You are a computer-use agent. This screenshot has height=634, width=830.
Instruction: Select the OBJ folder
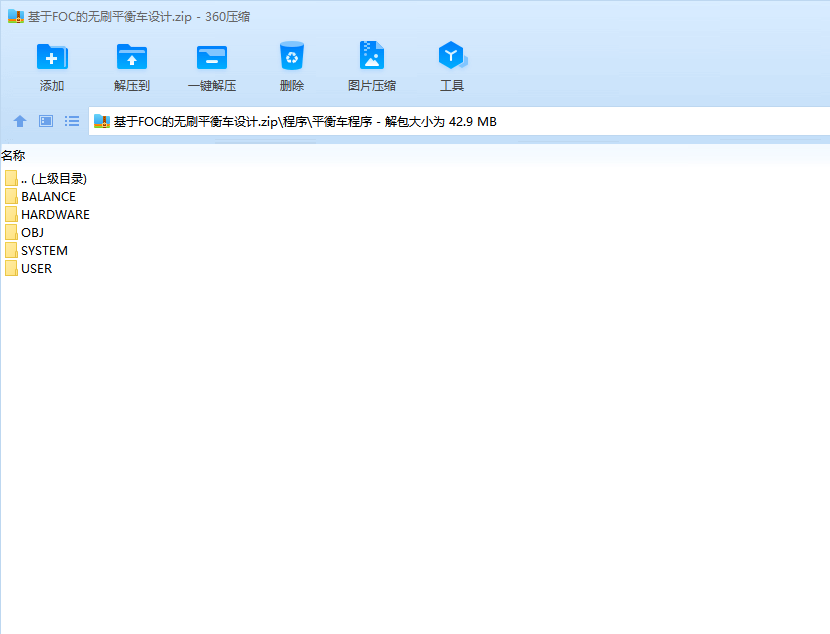[x=24, y=232]
